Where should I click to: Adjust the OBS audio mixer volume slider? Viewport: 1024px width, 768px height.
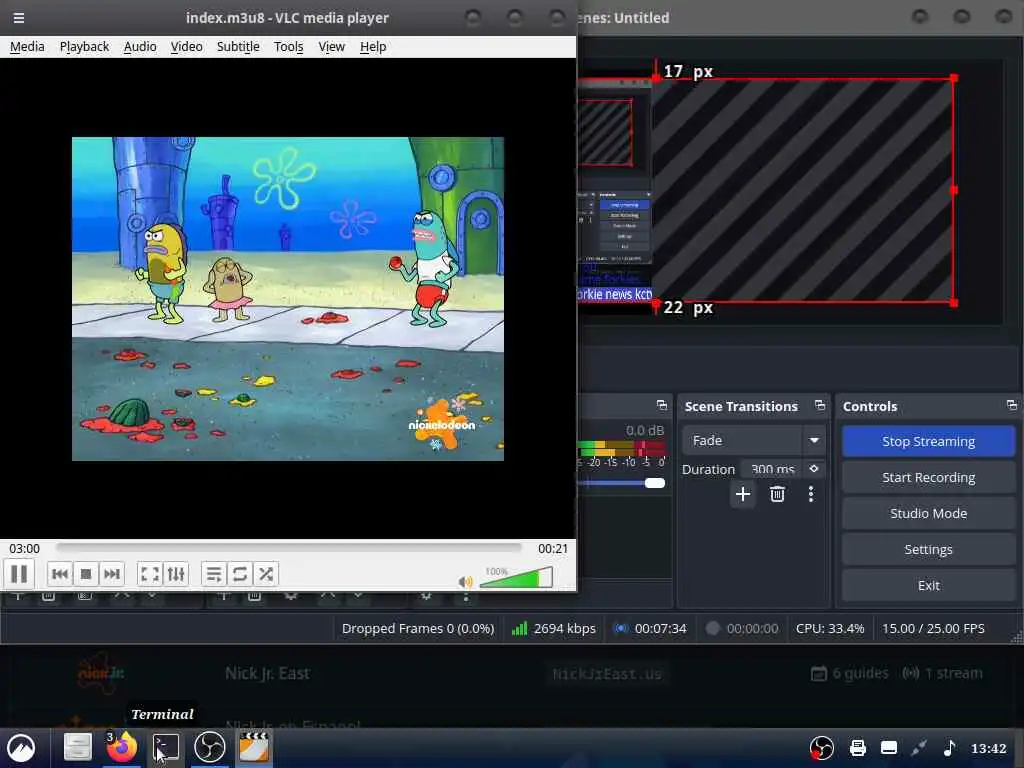654,483
